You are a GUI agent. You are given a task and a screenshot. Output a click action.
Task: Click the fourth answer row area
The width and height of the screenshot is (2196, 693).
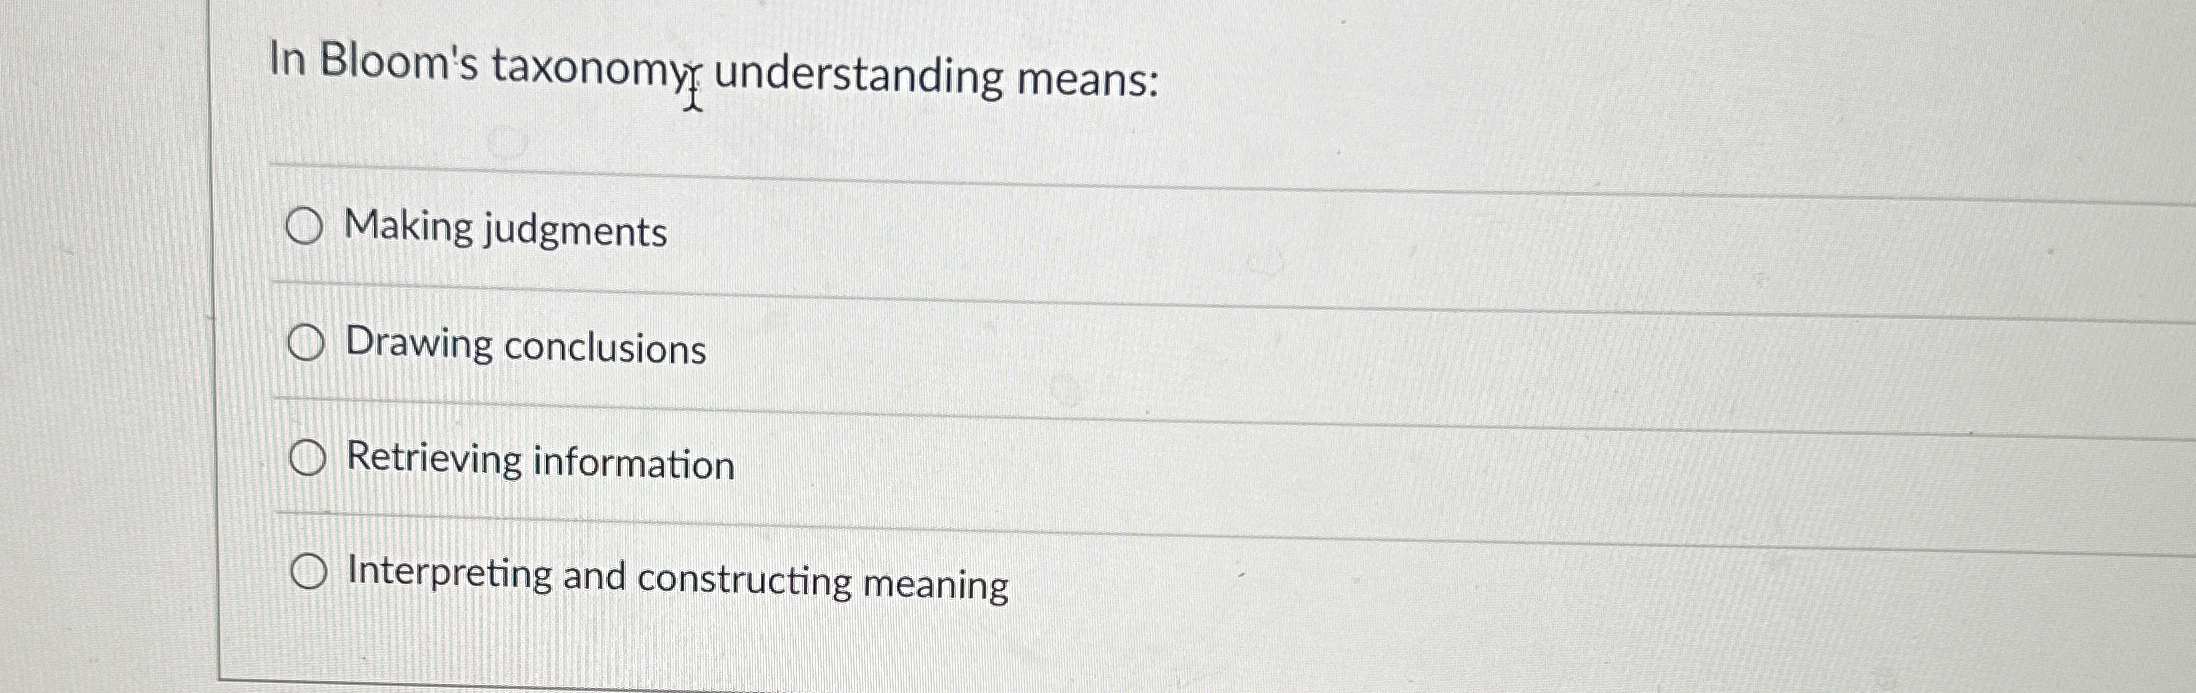pyautogui.click(x=900, y=578)
